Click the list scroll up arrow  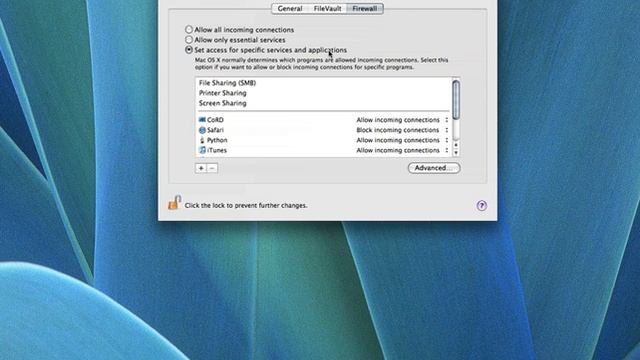point(456,145)
